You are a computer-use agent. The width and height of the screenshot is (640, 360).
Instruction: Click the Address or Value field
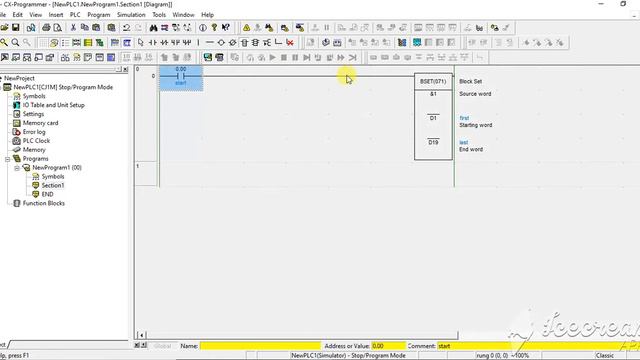(389, 346)
